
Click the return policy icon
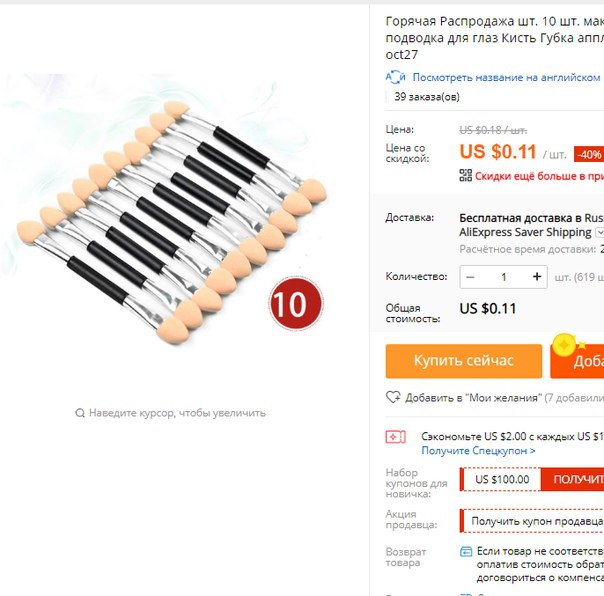tap(466, 552)
